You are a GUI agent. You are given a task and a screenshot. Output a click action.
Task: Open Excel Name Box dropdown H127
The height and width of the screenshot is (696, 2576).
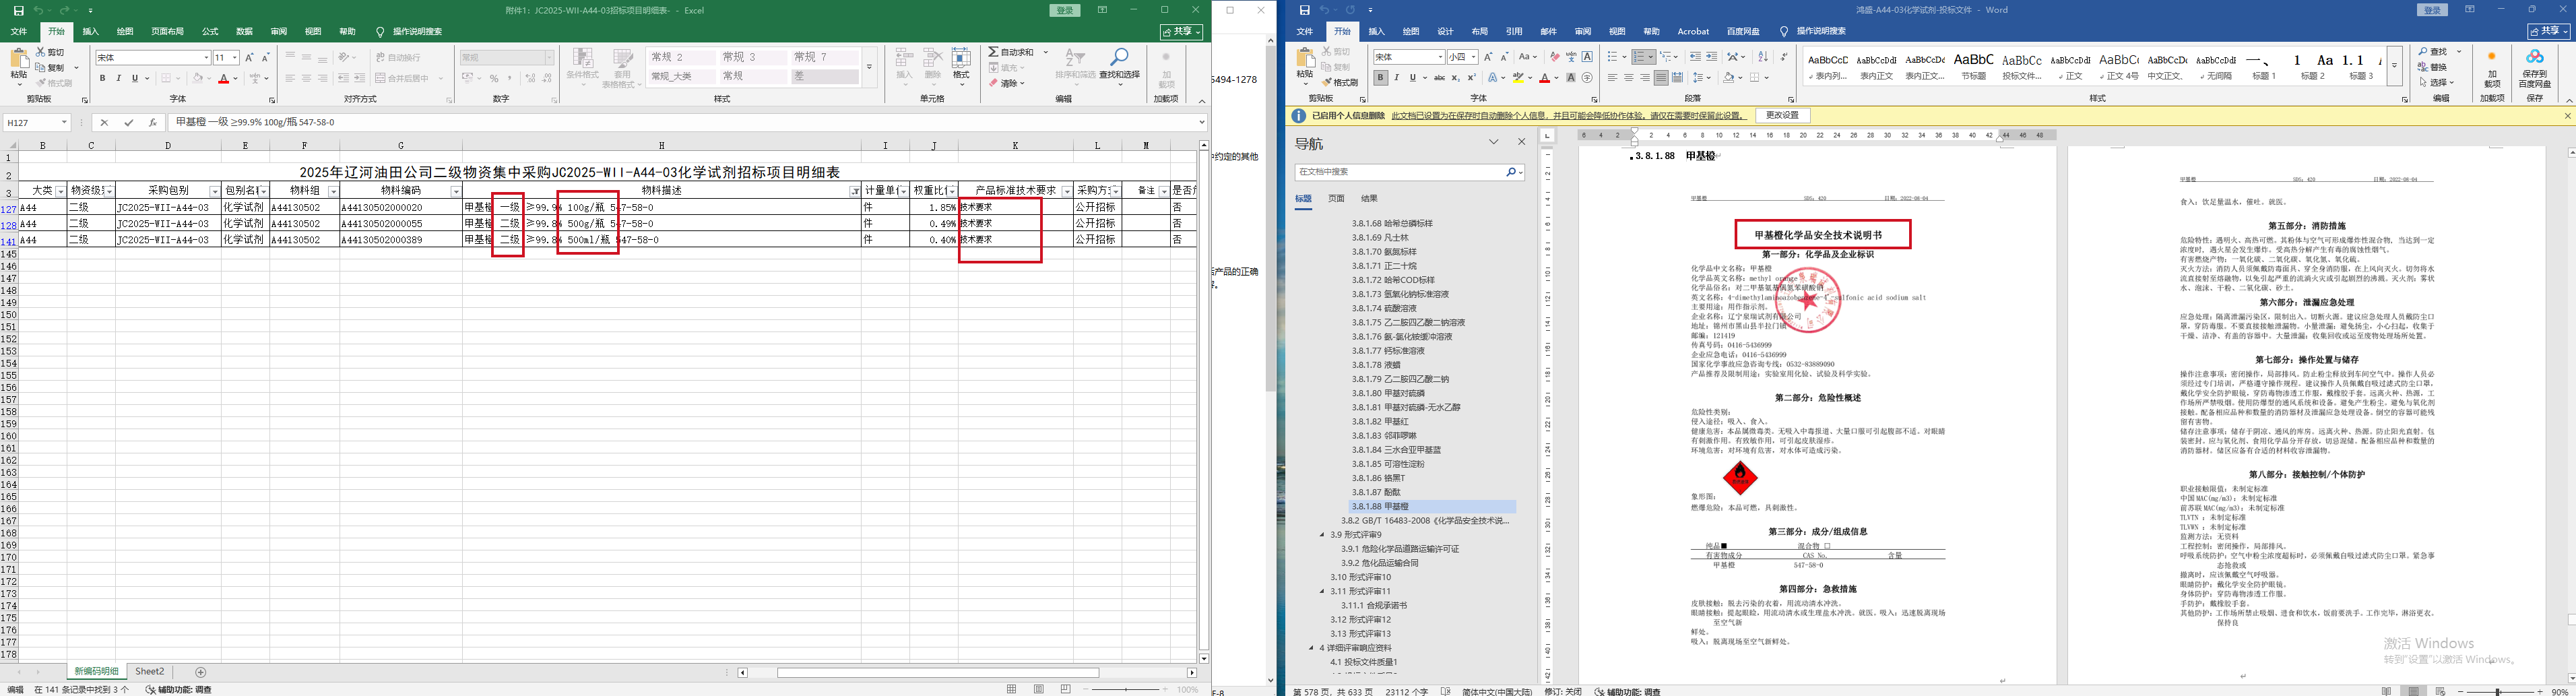(64, 122)
